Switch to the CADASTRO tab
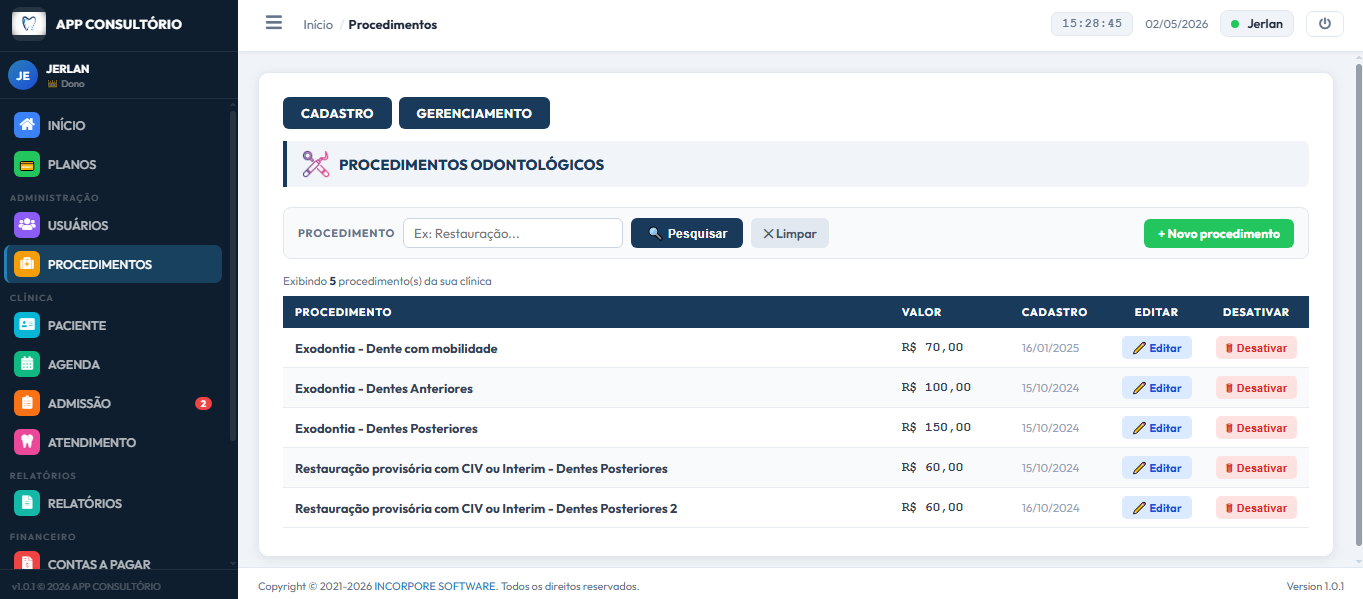 coord(337,113)
